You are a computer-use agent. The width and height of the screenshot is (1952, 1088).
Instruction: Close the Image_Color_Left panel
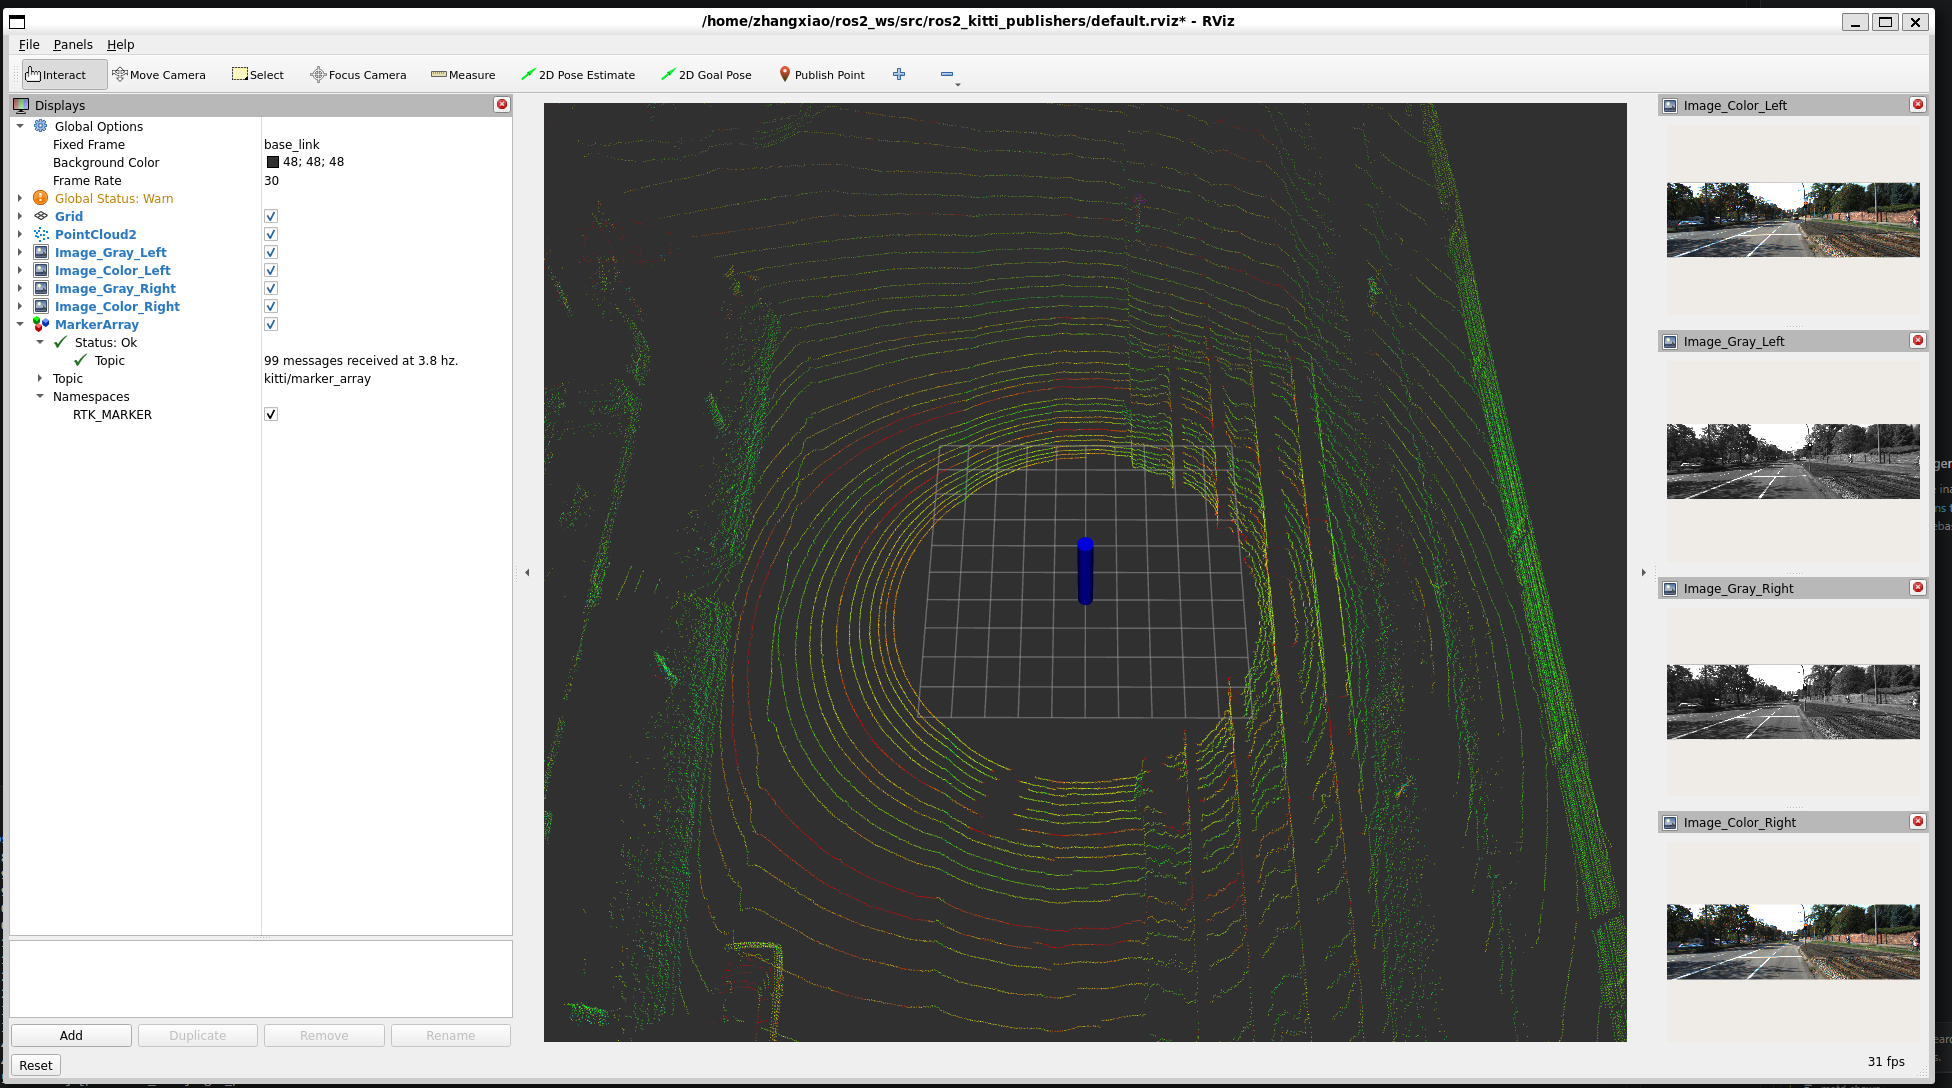[x=1917, y=104]
